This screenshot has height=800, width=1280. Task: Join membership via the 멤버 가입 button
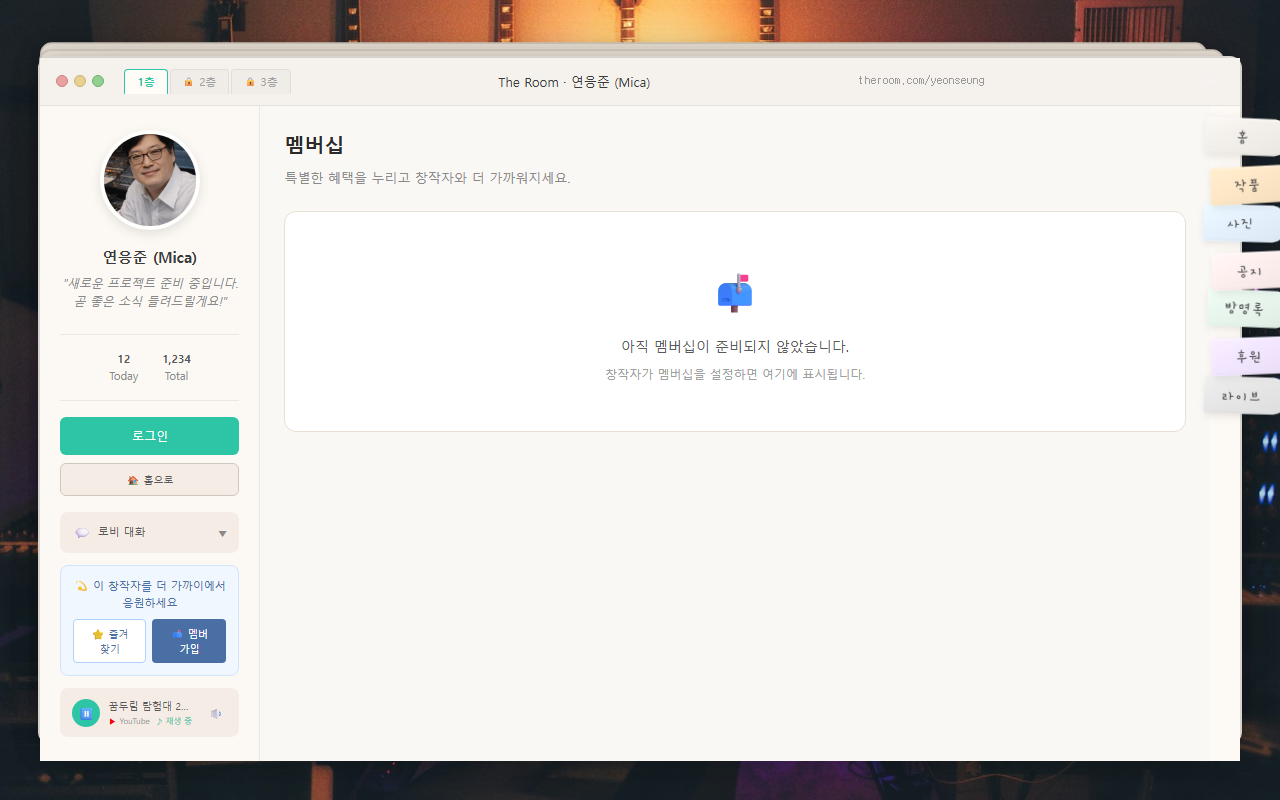[x=189, y=640]
